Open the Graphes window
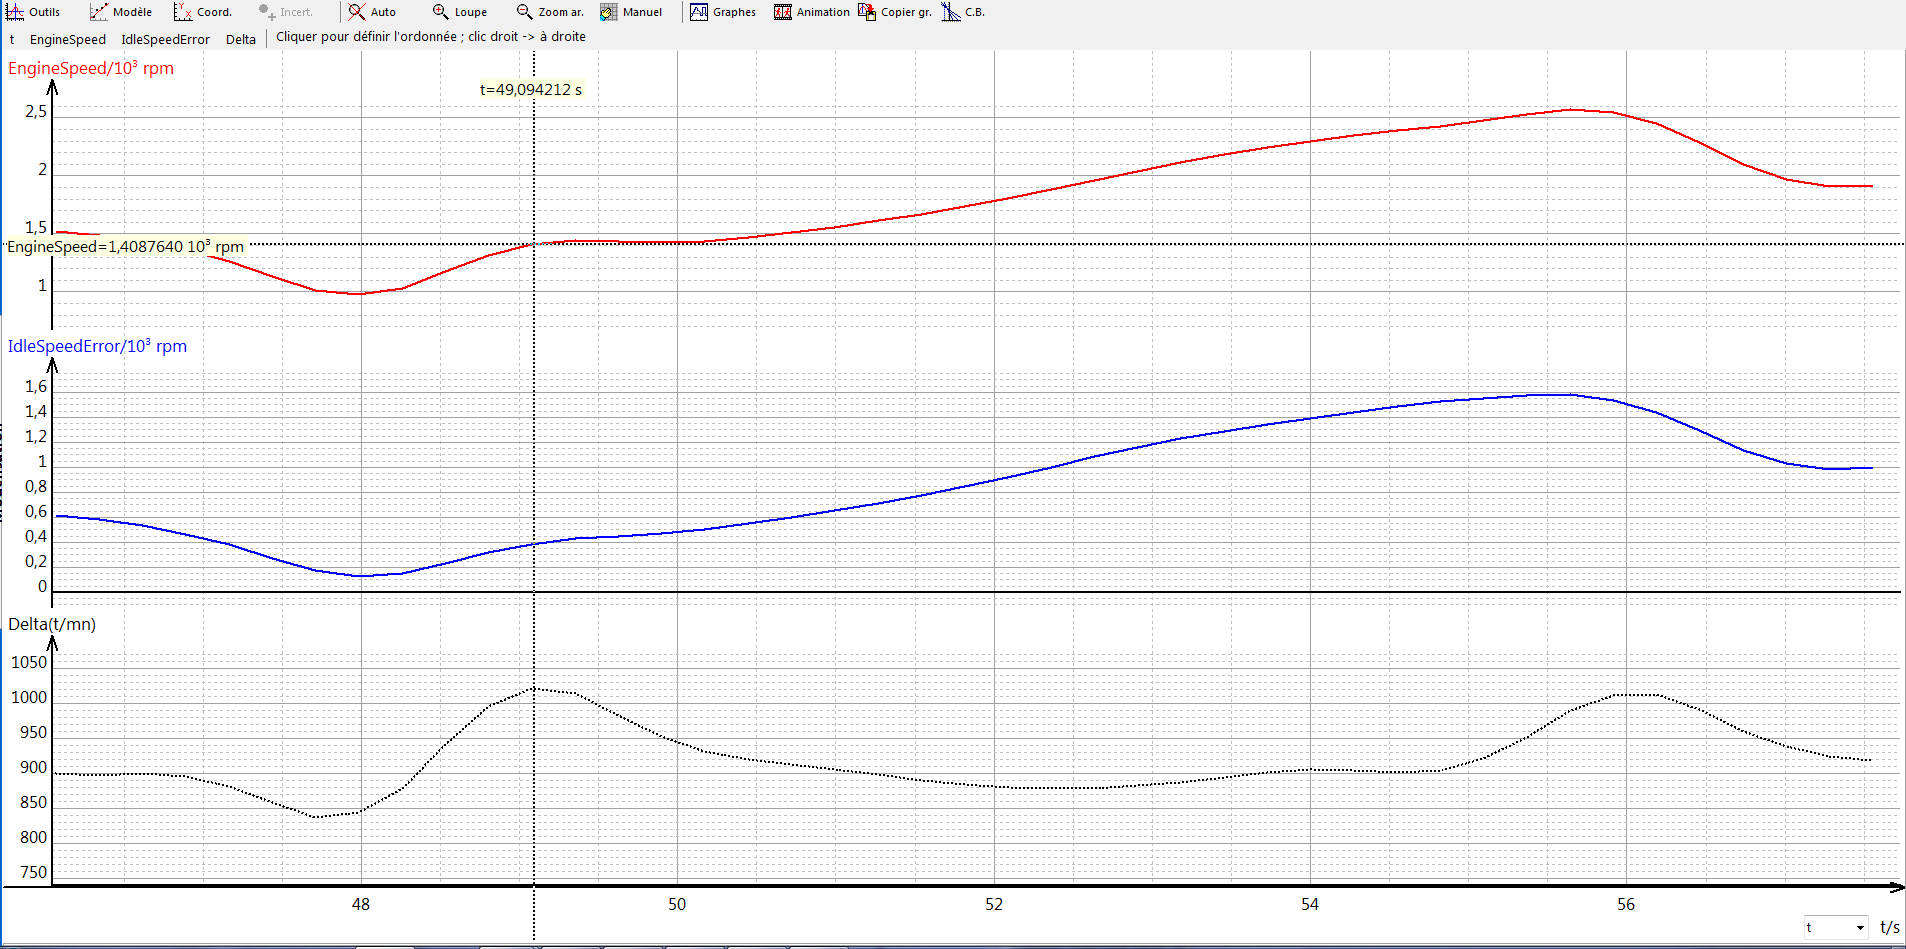1906x949 pixels. (x=723, y=12)
